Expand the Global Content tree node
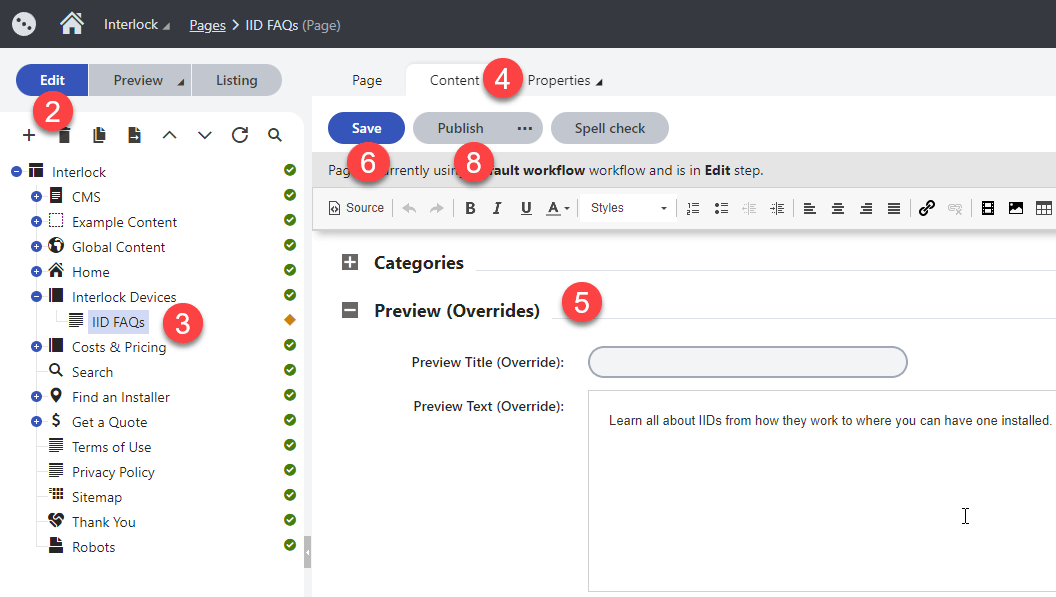Screen dimensions: 1056x597 (36, 247)
